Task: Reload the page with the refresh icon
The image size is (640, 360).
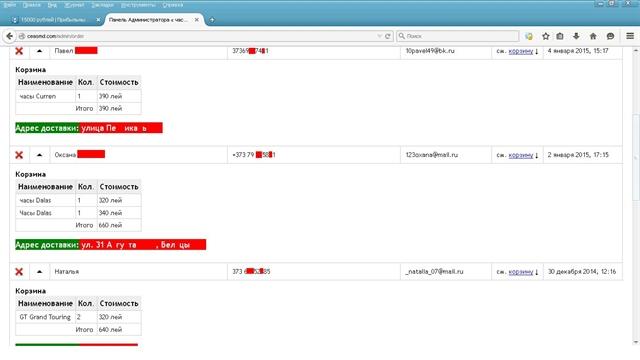Action: point(388,36)
